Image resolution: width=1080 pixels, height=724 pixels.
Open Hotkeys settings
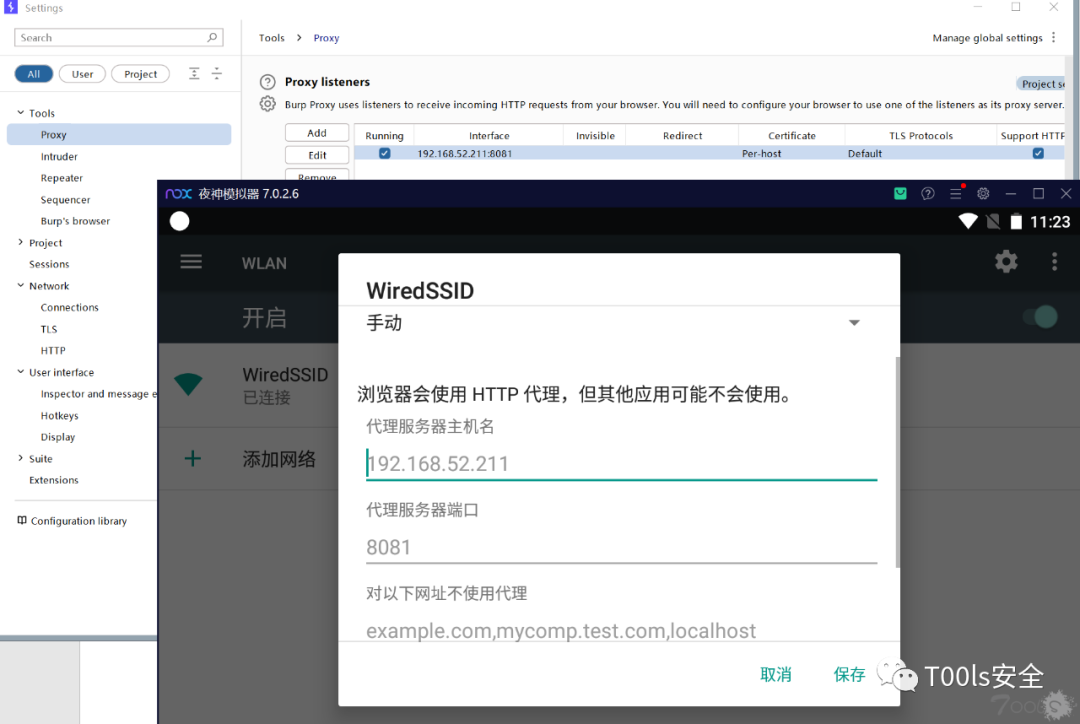click(59, 415)
